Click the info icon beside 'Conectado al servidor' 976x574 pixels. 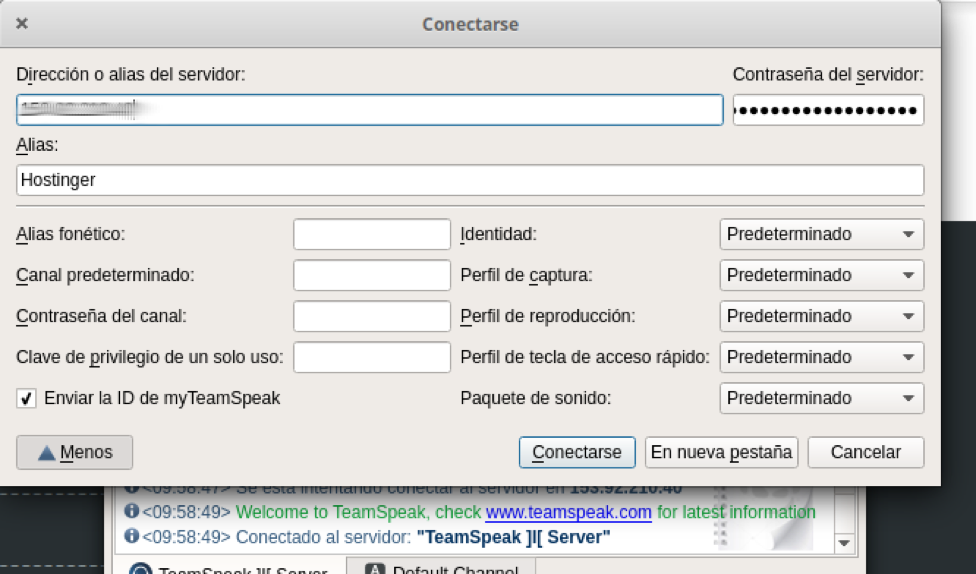pyautogui.click(x=130, y=536)
